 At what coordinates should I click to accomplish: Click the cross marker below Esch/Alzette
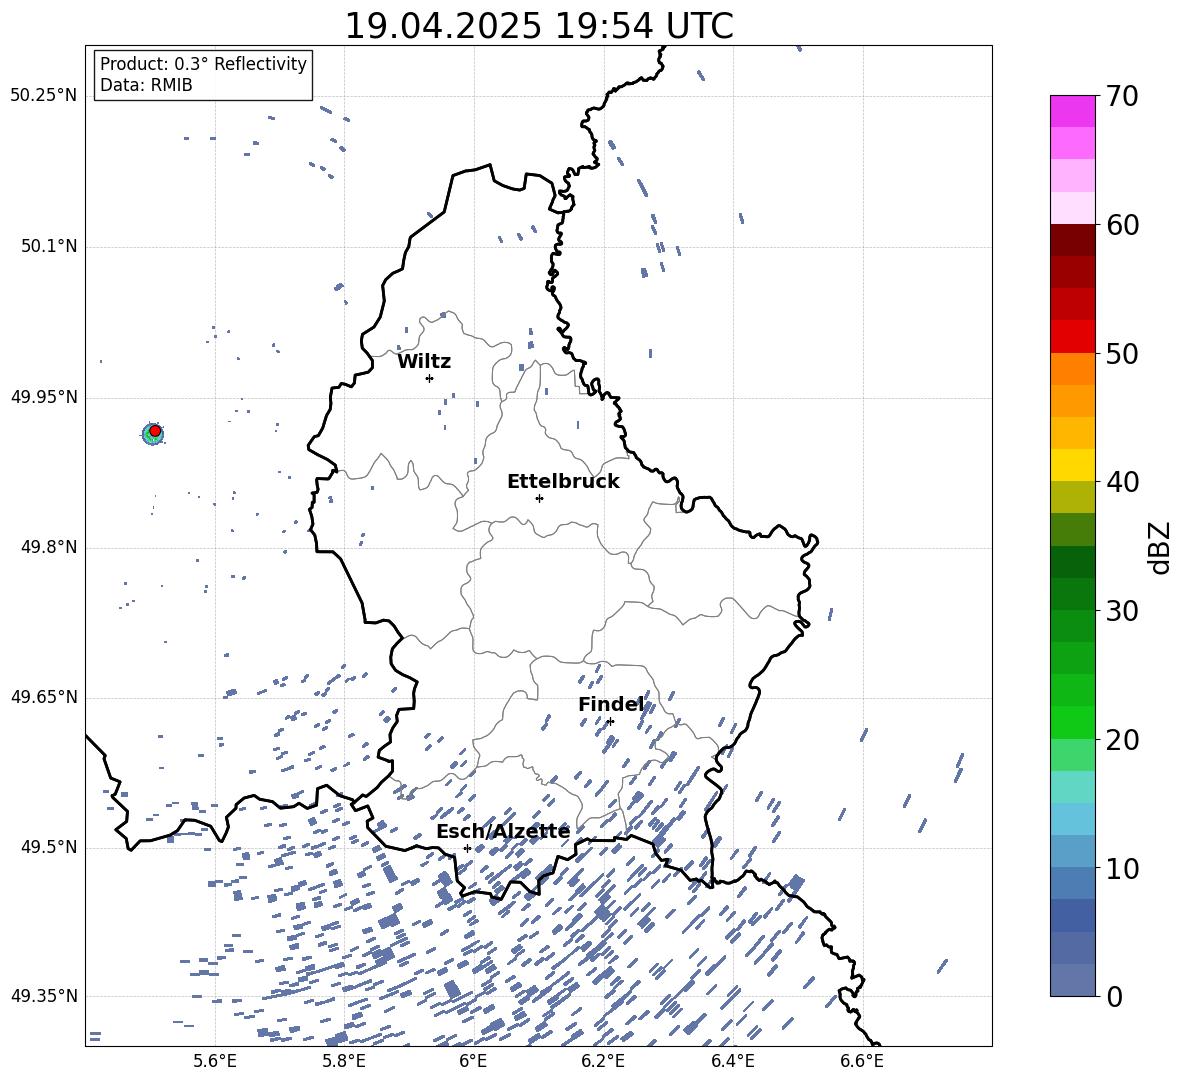click(467, 848)
